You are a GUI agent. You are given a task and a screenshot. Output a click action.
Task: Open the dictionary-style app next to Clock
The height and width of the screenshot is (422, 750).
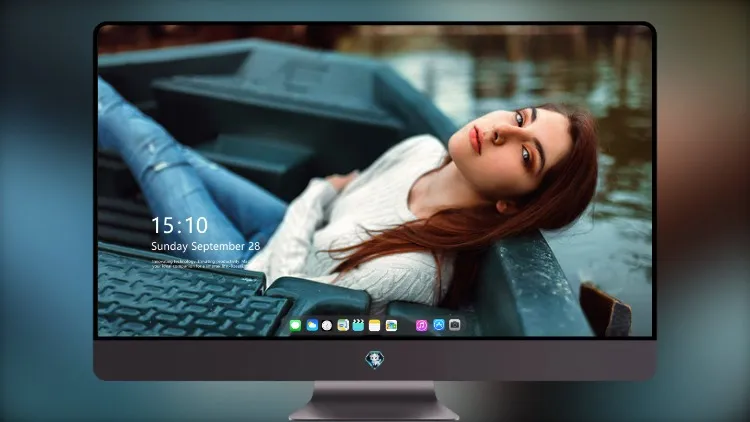[x=343, y=325]
